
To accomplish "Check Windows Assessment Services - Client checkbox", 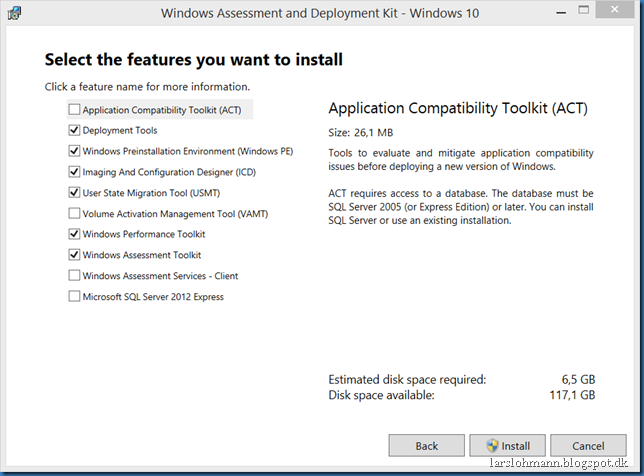I will [74, 276].
